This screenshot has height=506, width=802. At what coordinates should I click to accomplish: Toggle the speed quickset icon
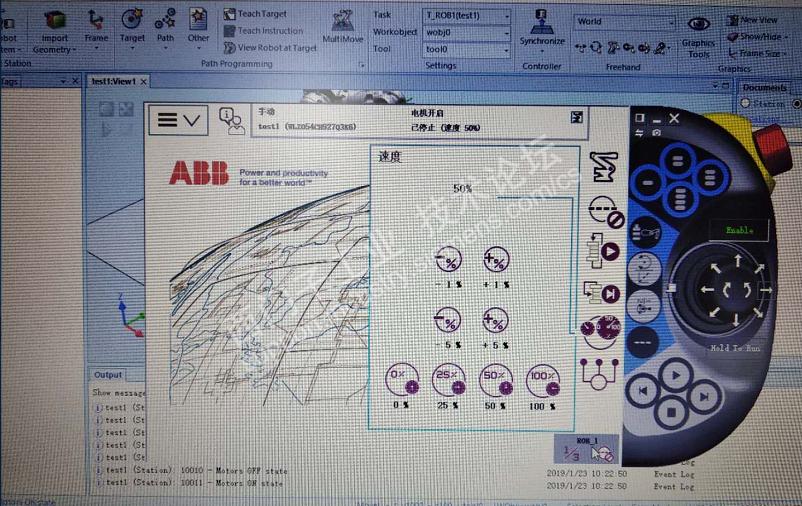(601, 331)
